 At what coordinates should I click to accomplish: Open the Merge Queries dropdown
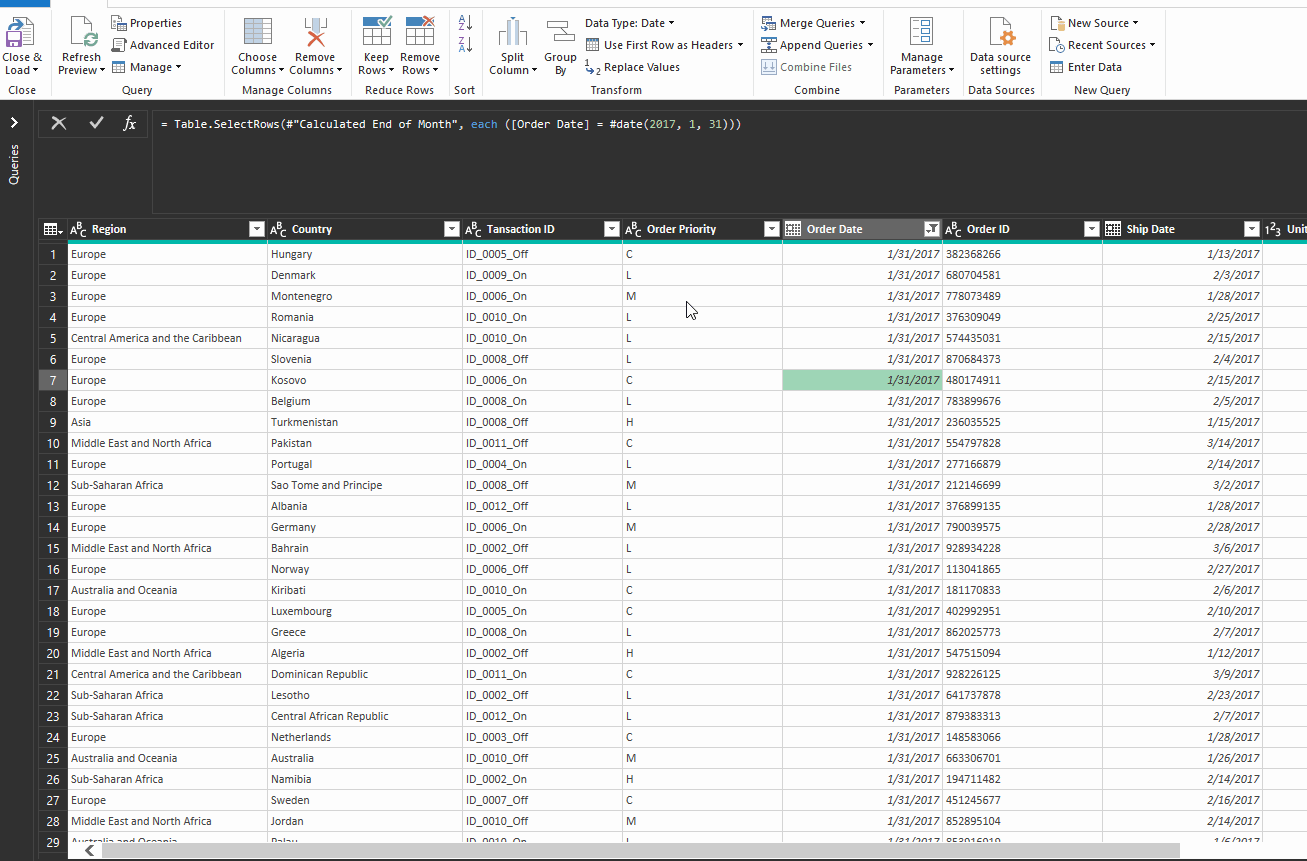point(813,23)
